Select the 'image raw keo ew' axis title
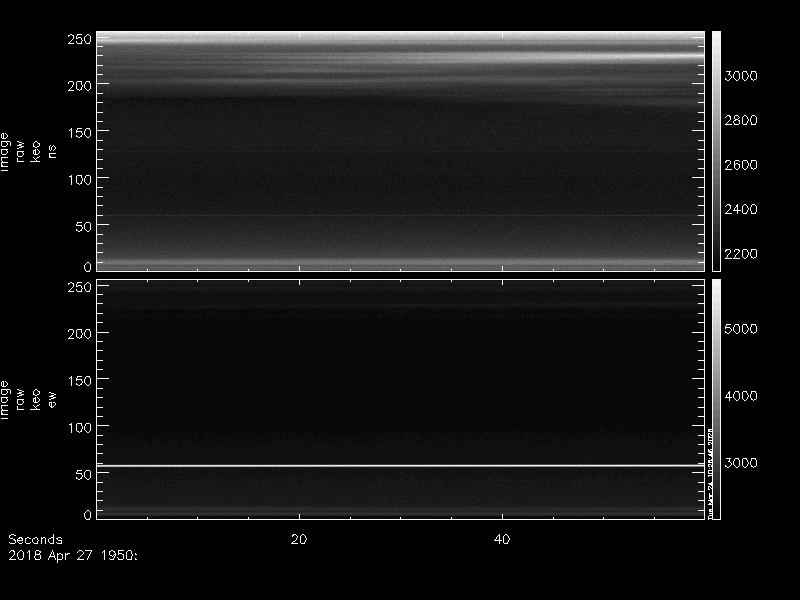This screenshot has height=600, width=800. (x=28, y=398)
